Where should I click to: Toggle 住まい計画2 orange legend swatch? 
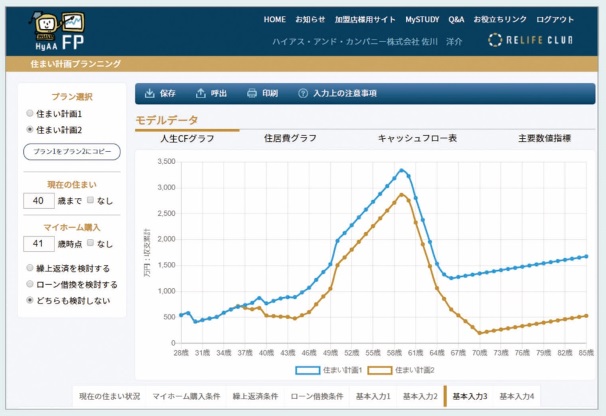pyautogui.click(x=379, y=370)
